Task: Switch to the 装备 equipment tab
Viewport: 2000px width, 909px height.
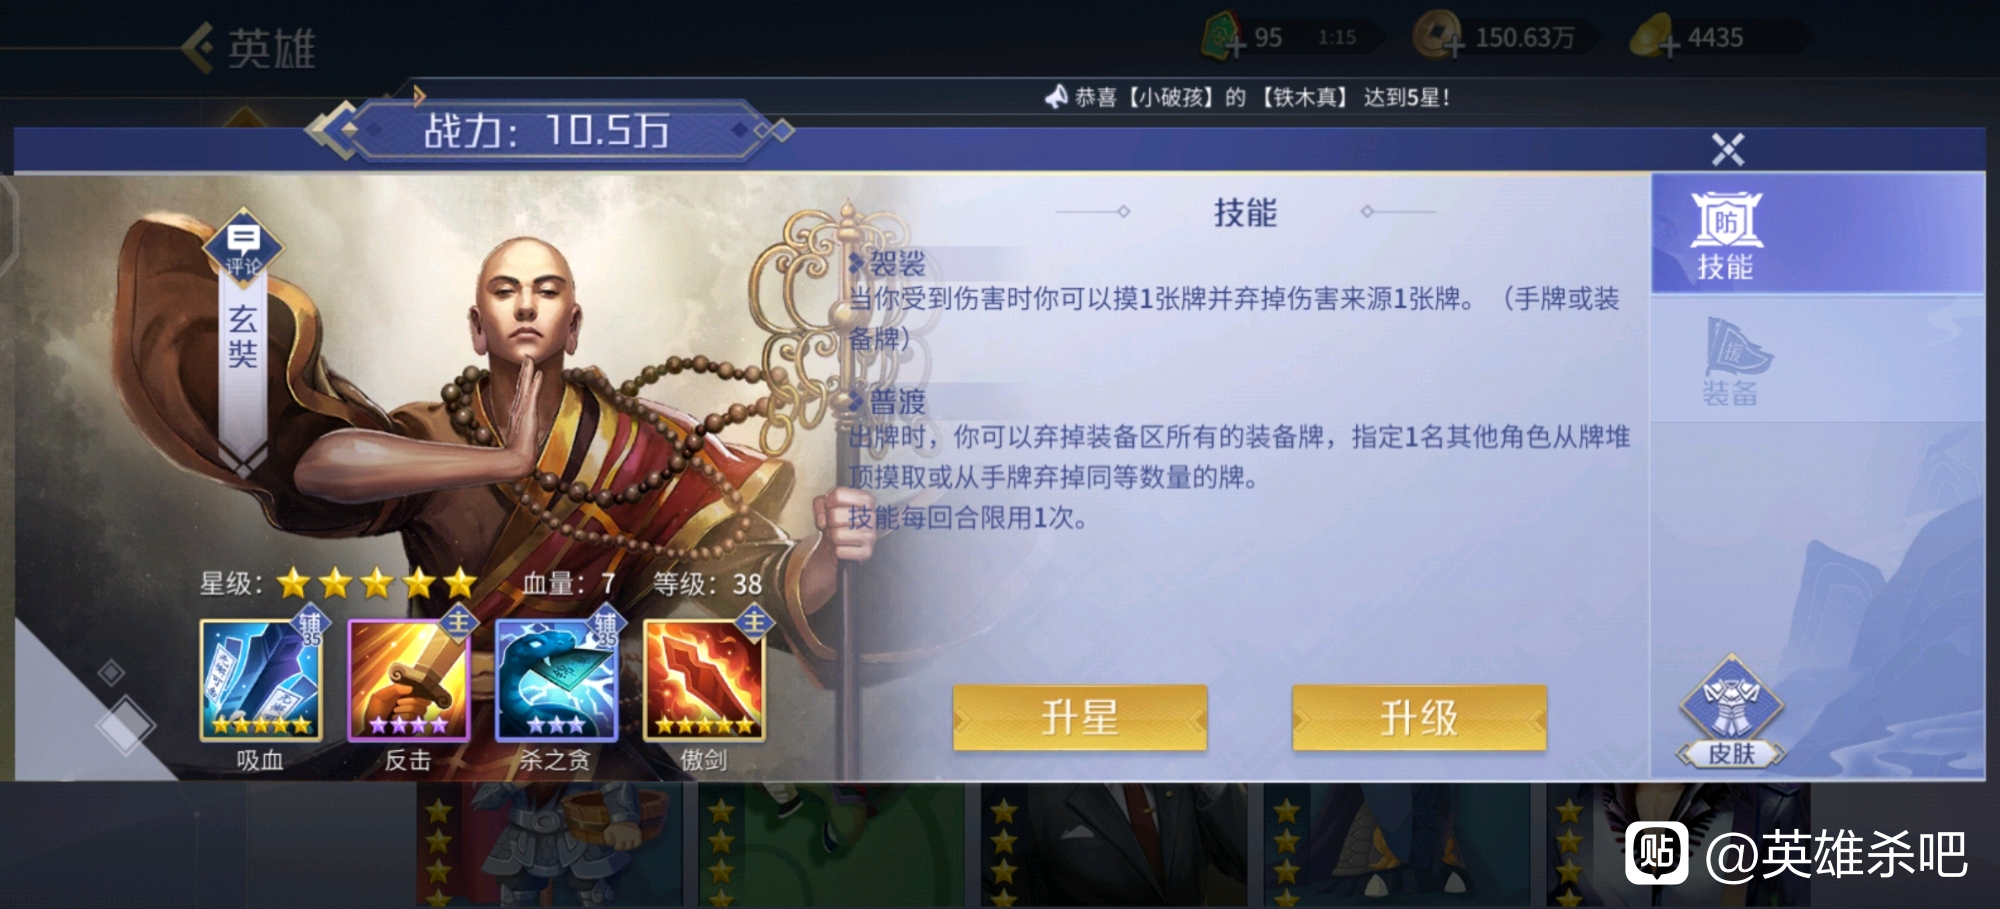Action: pos(1732,360)
